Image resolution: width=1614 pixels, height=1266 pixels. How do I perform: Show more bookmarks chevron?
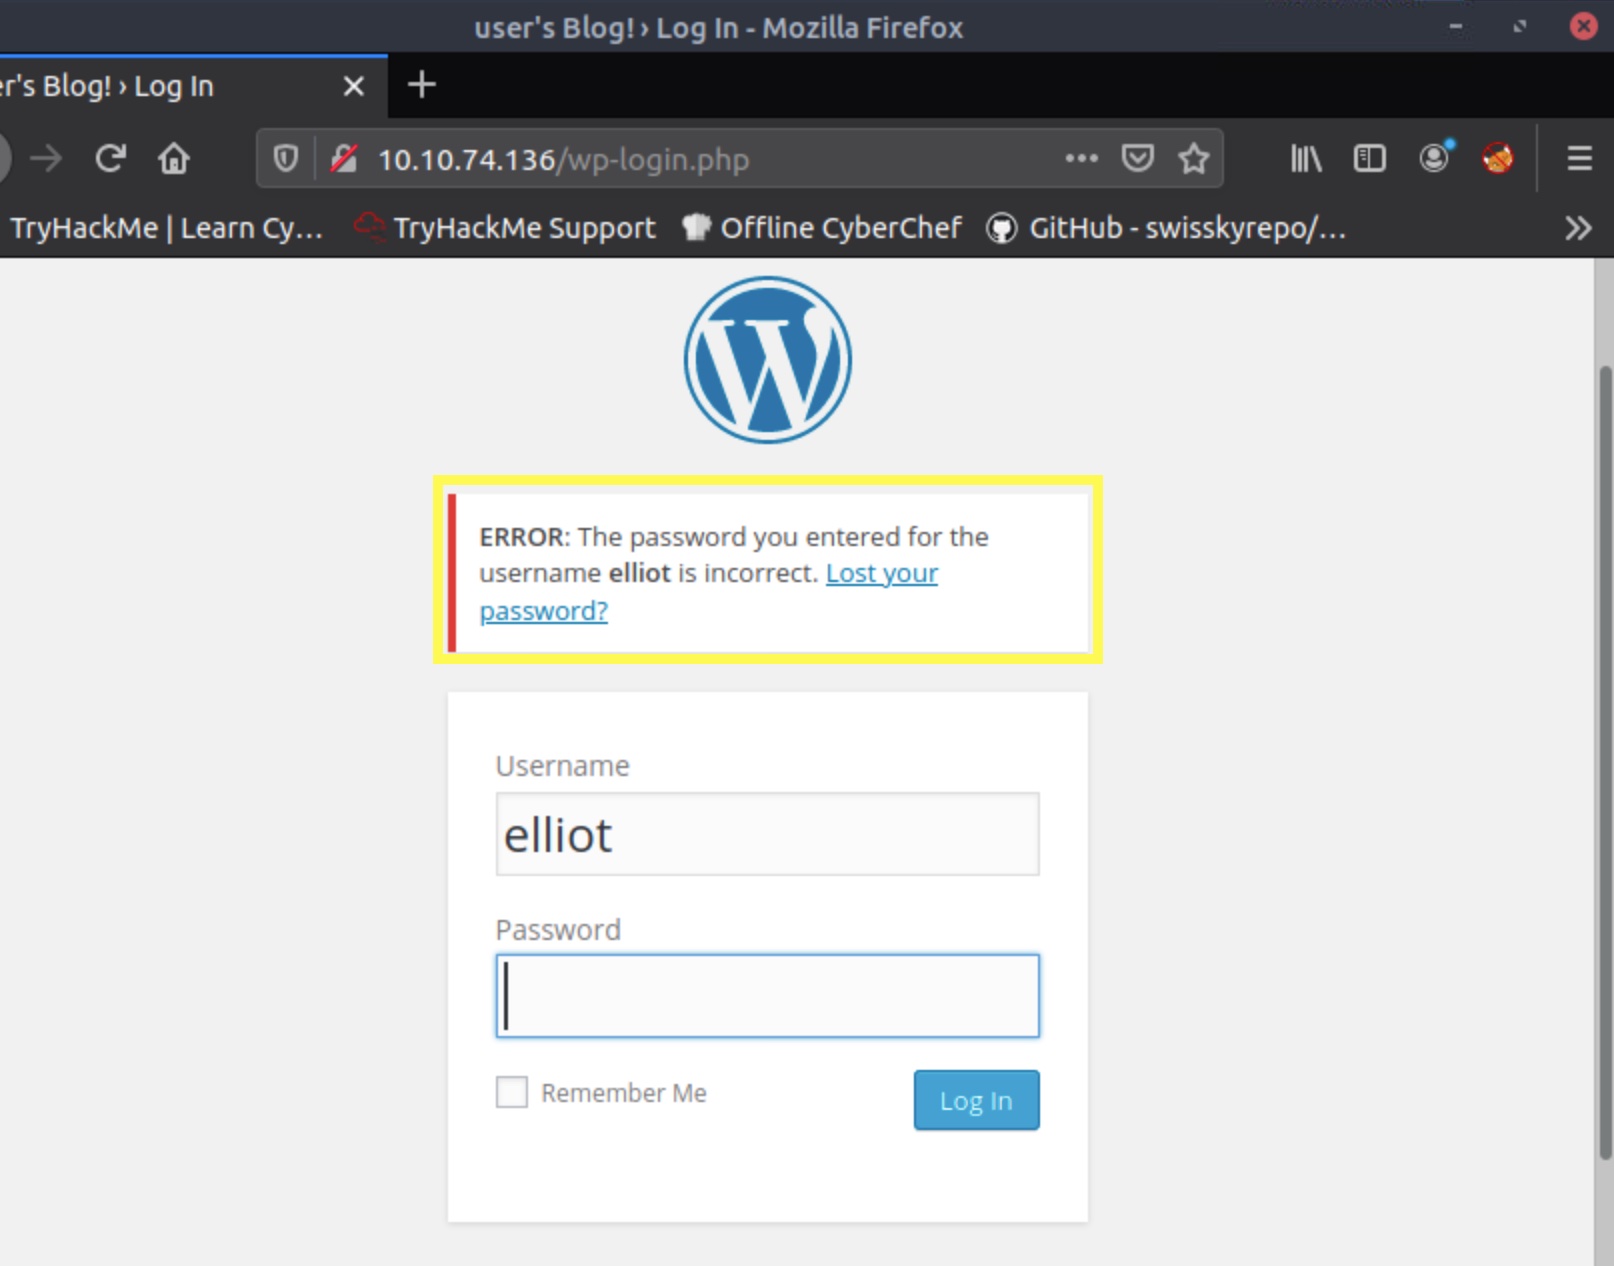[x=1578, y=228]
